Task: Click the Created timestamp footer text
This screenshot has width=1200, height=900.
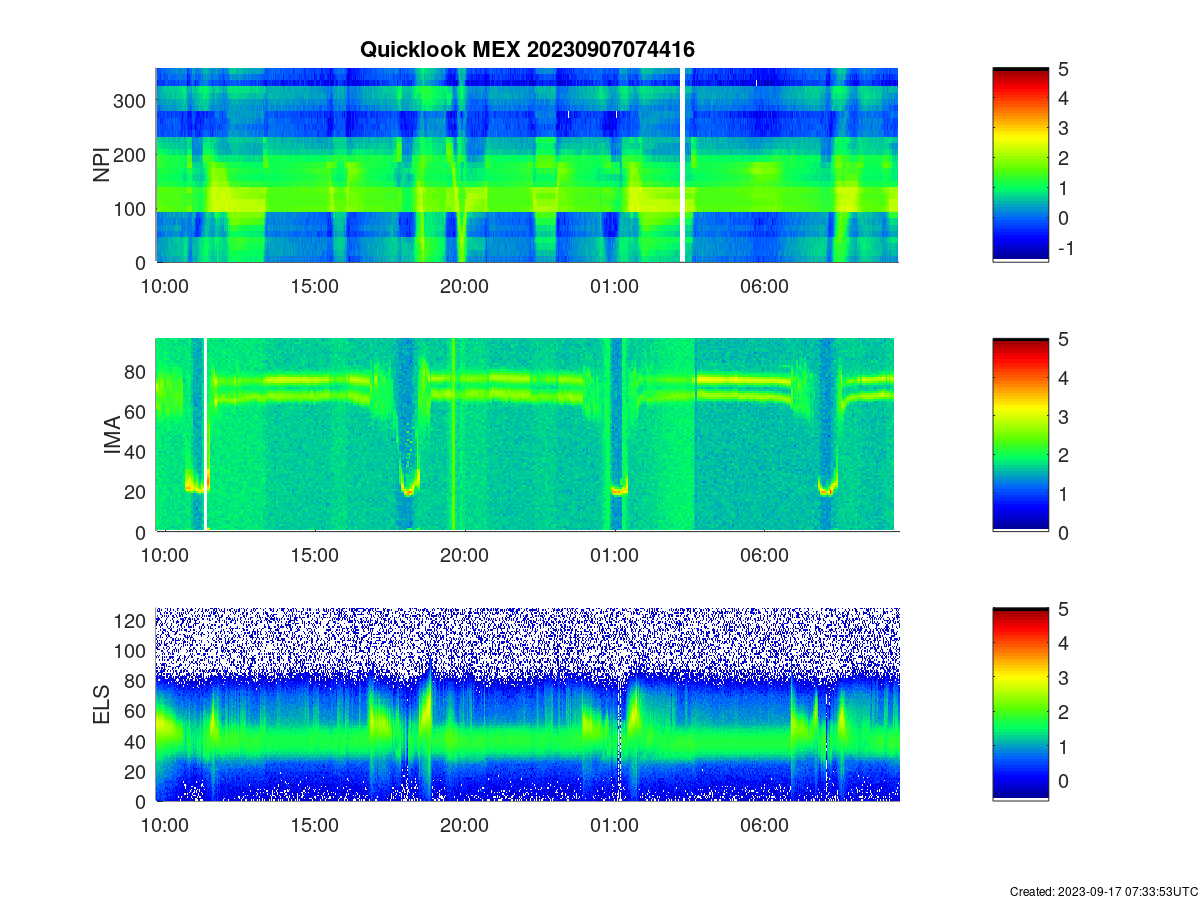Action: [x=1103, y=891]
